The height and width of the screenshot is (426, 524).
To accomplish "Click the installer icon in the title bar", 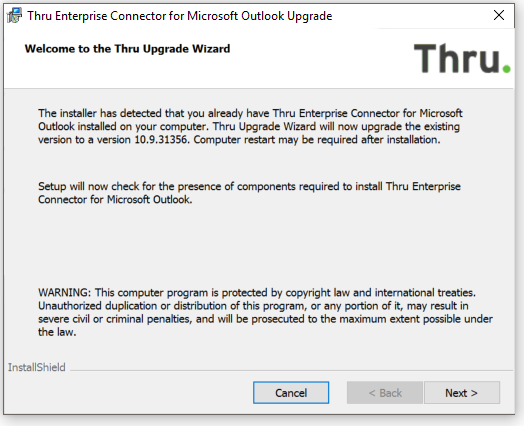I will (x=14, y=15).
